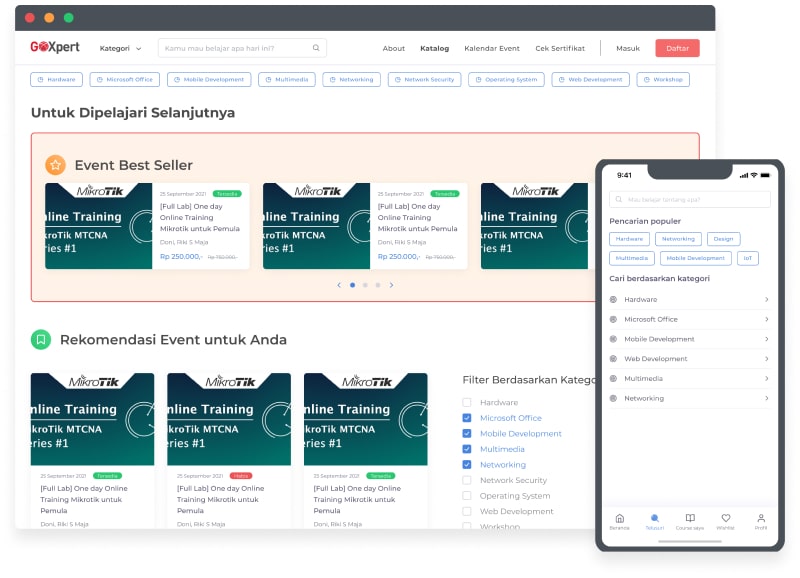The width and height of the screenshot is (800, 578).
Task: Enable the Network Security filter checkbox
Action: click(x=467, y=480)
